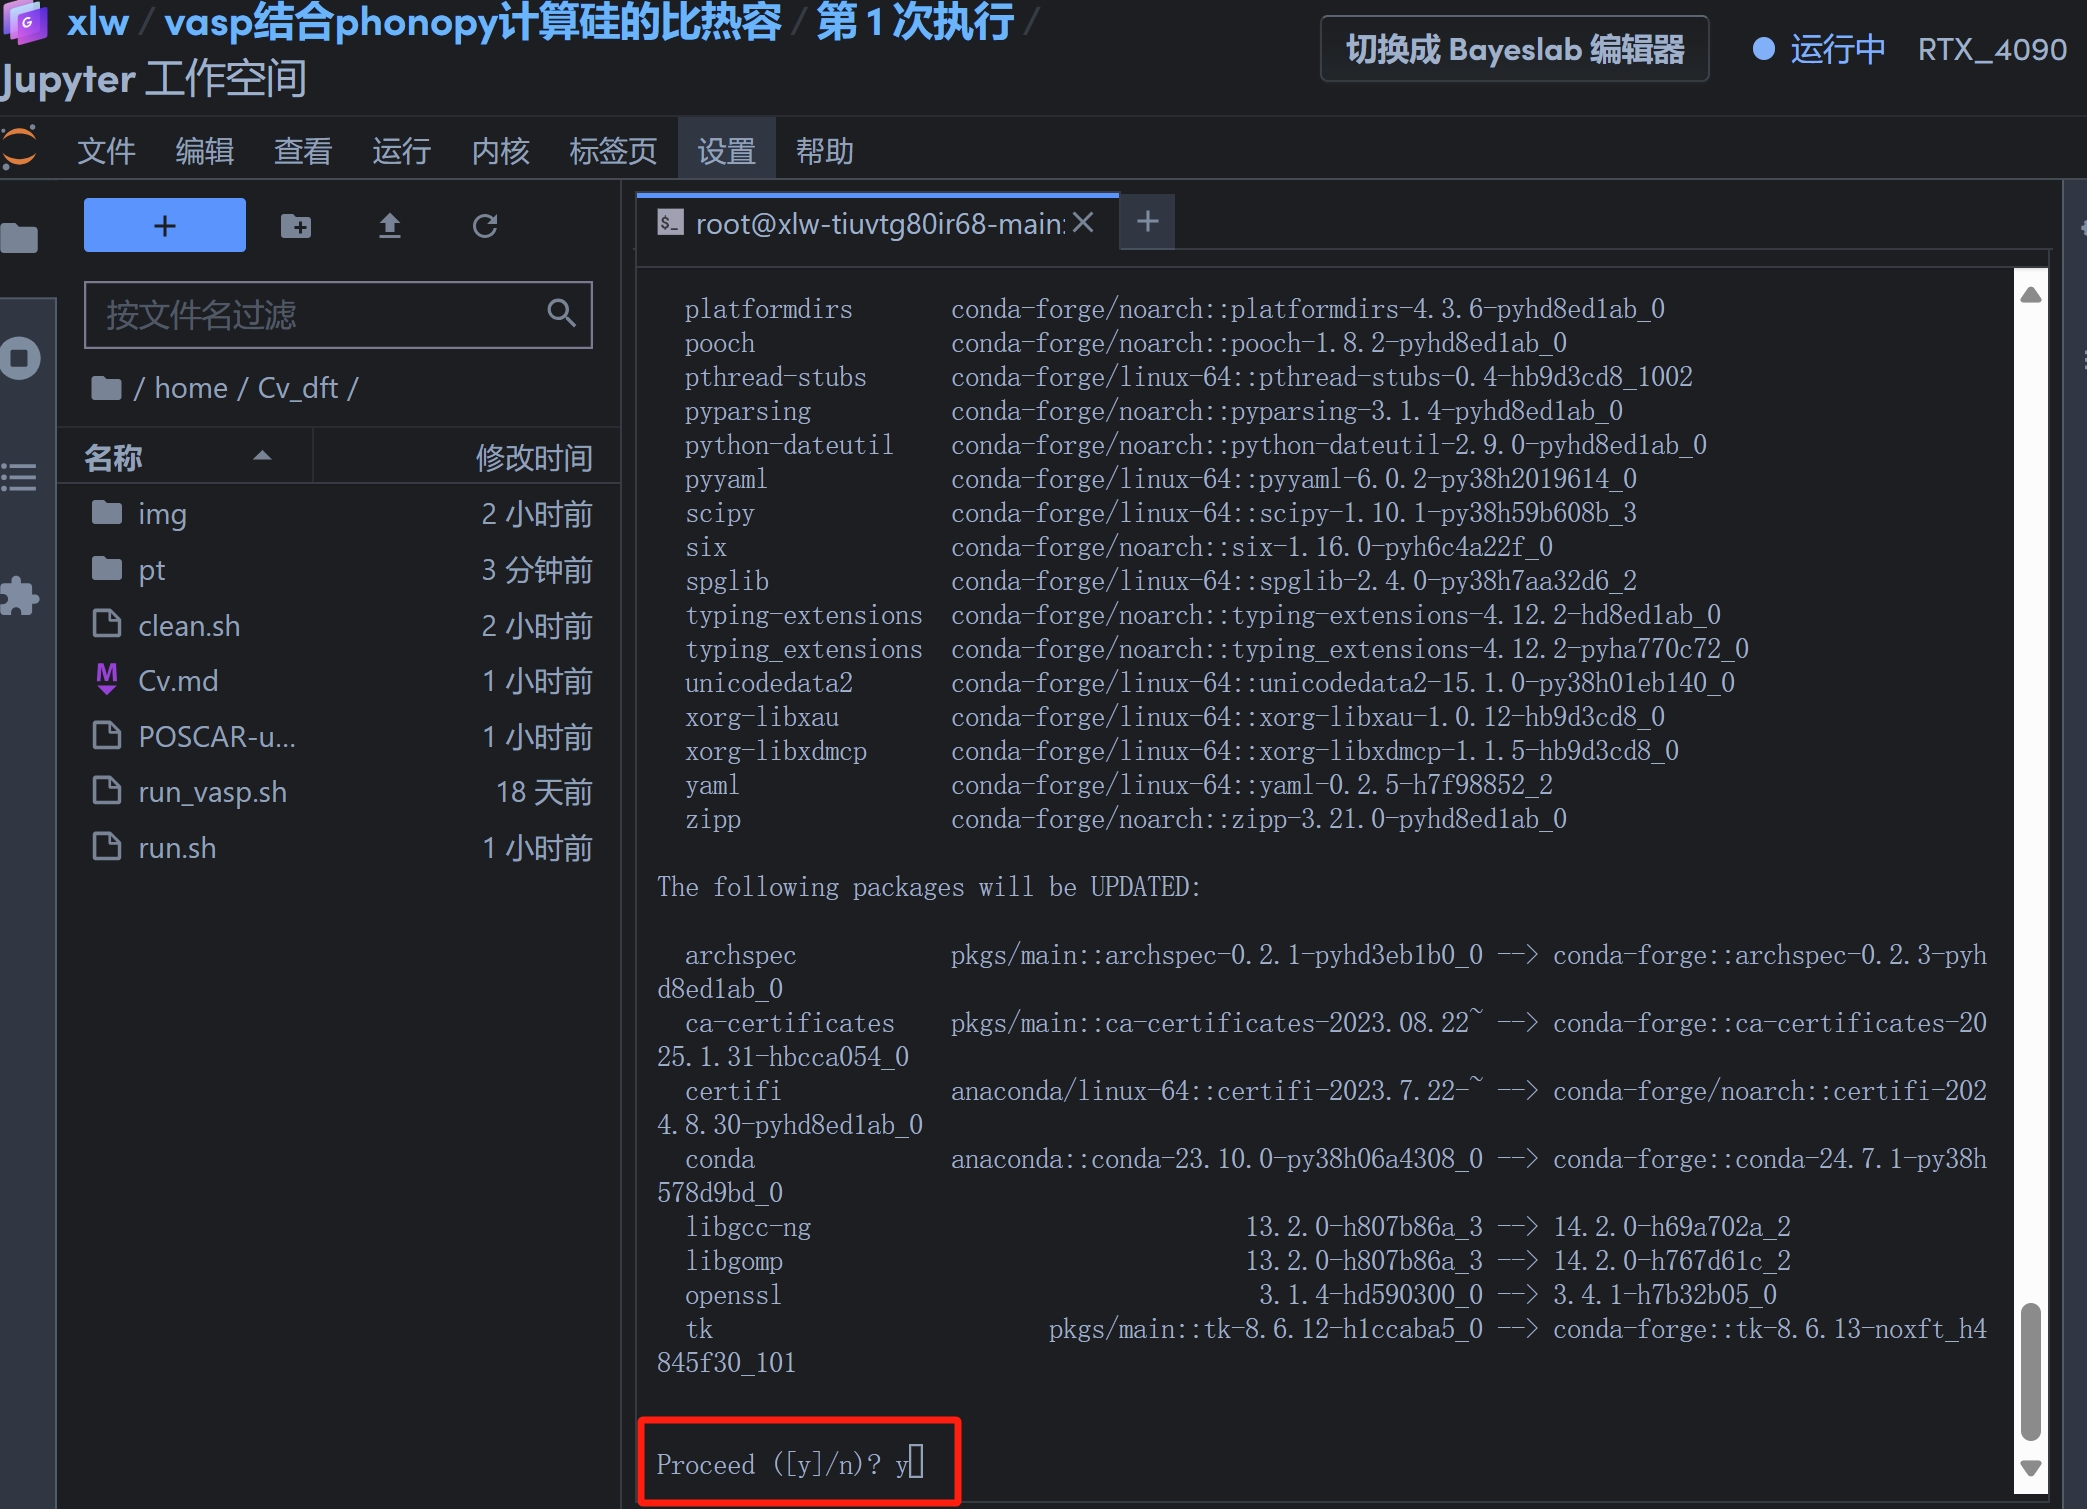Click the terminal icon on the tab
This screenshot has width=2087, height=1509.
click(x=669, y=222)
